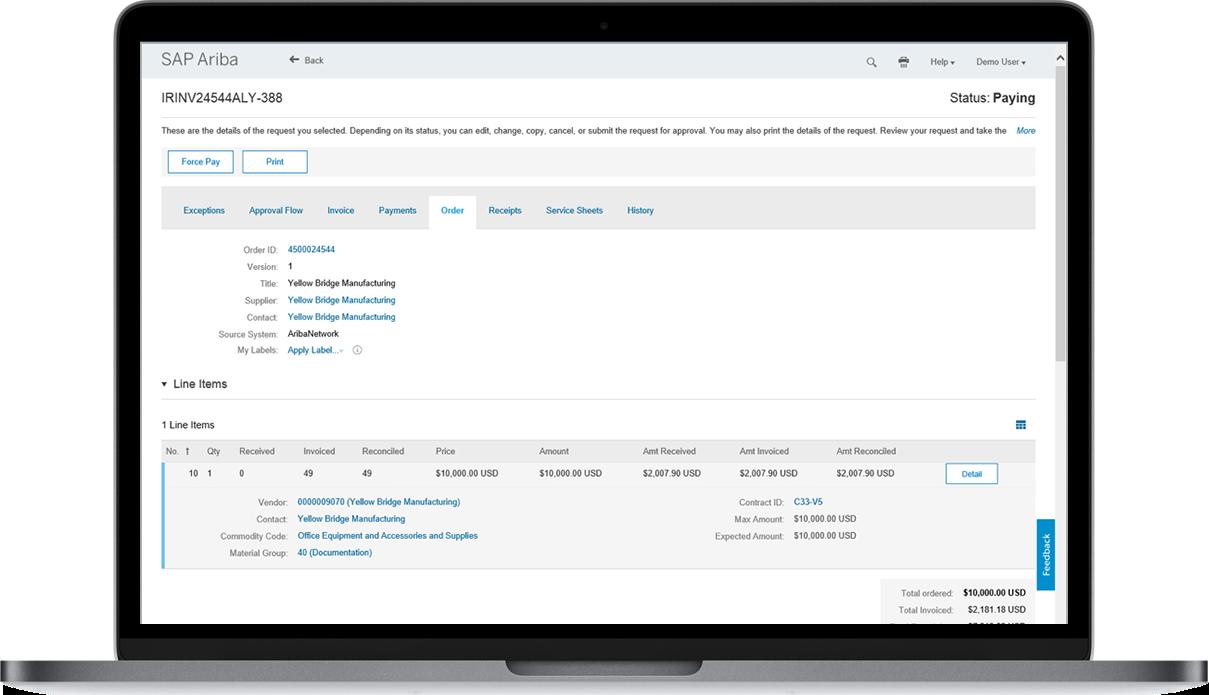Click info icon beside Apply Label
Image resolution: width=1209 pixels, height=695 pixels.
357,351
